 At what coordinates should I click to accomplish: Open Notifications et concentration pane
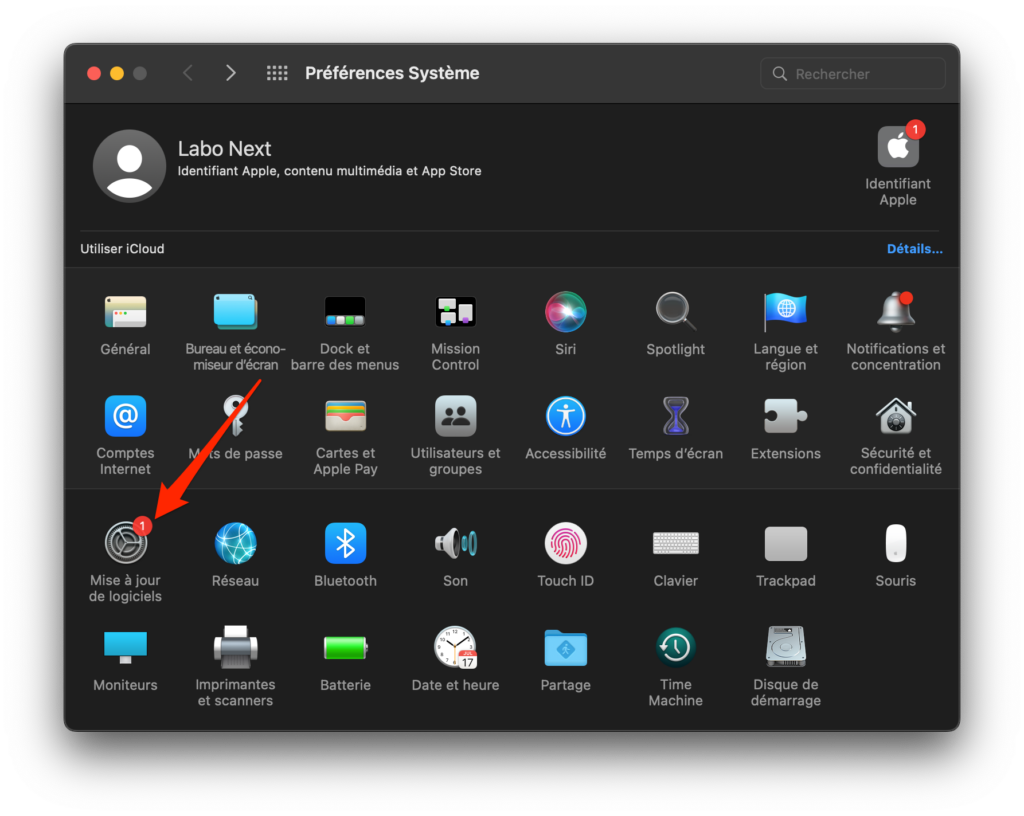point(895,312)
